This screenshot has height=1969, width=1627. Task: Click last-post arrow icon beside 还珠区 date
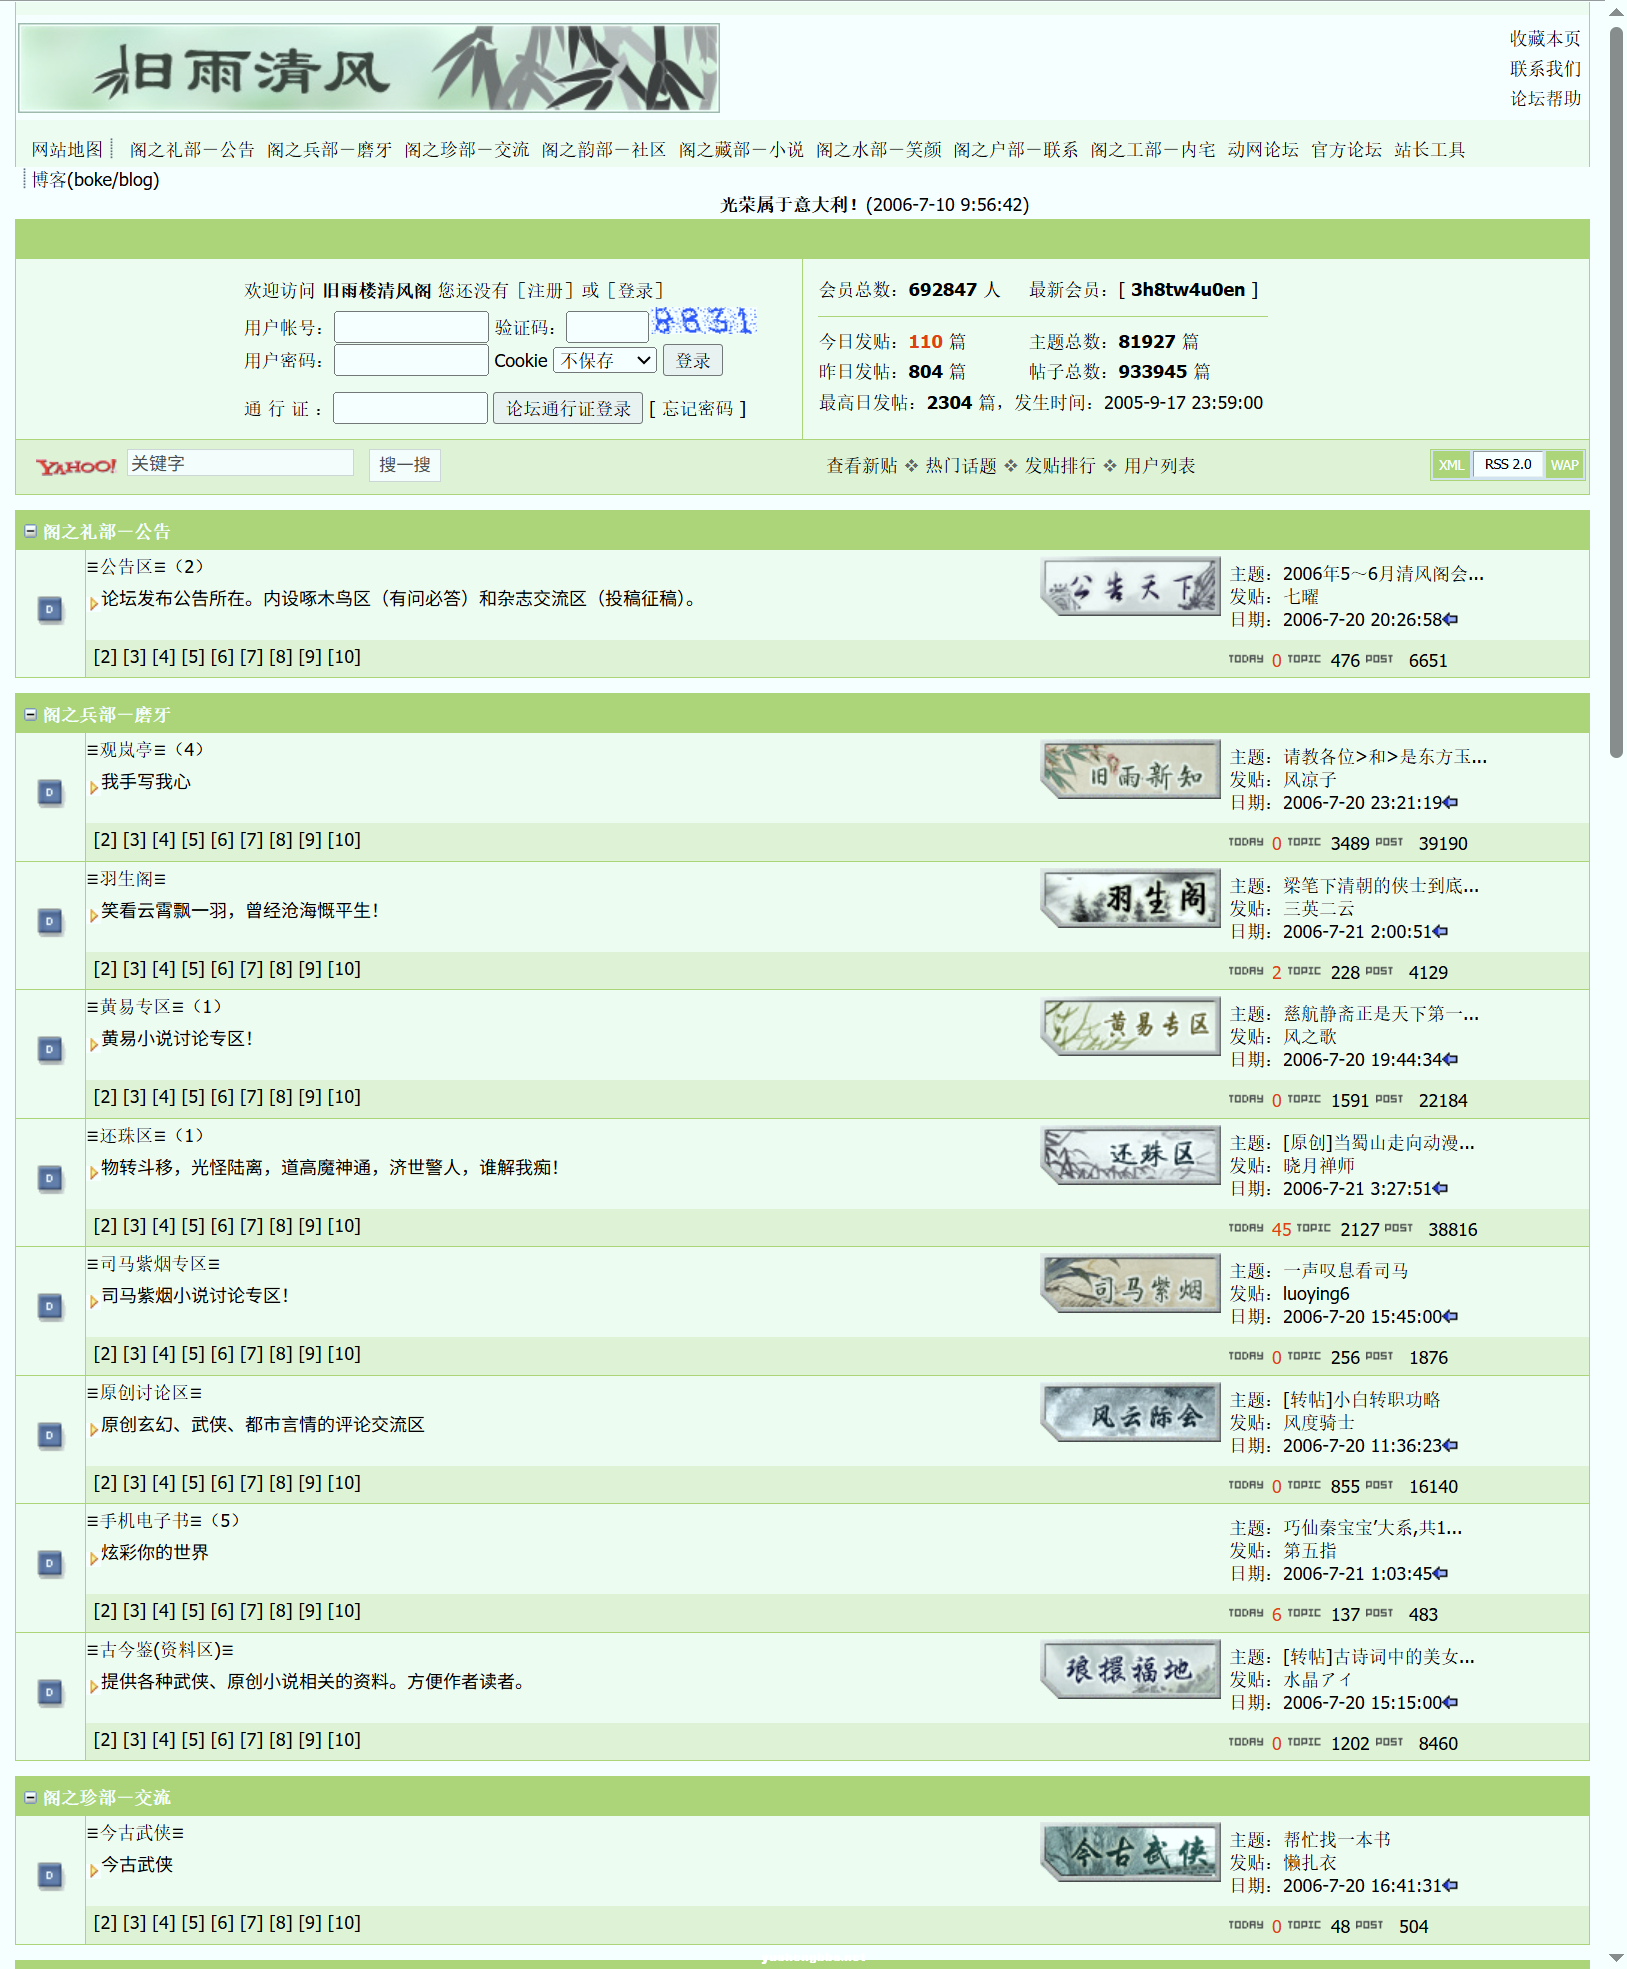click(x=1440, y=1189)
